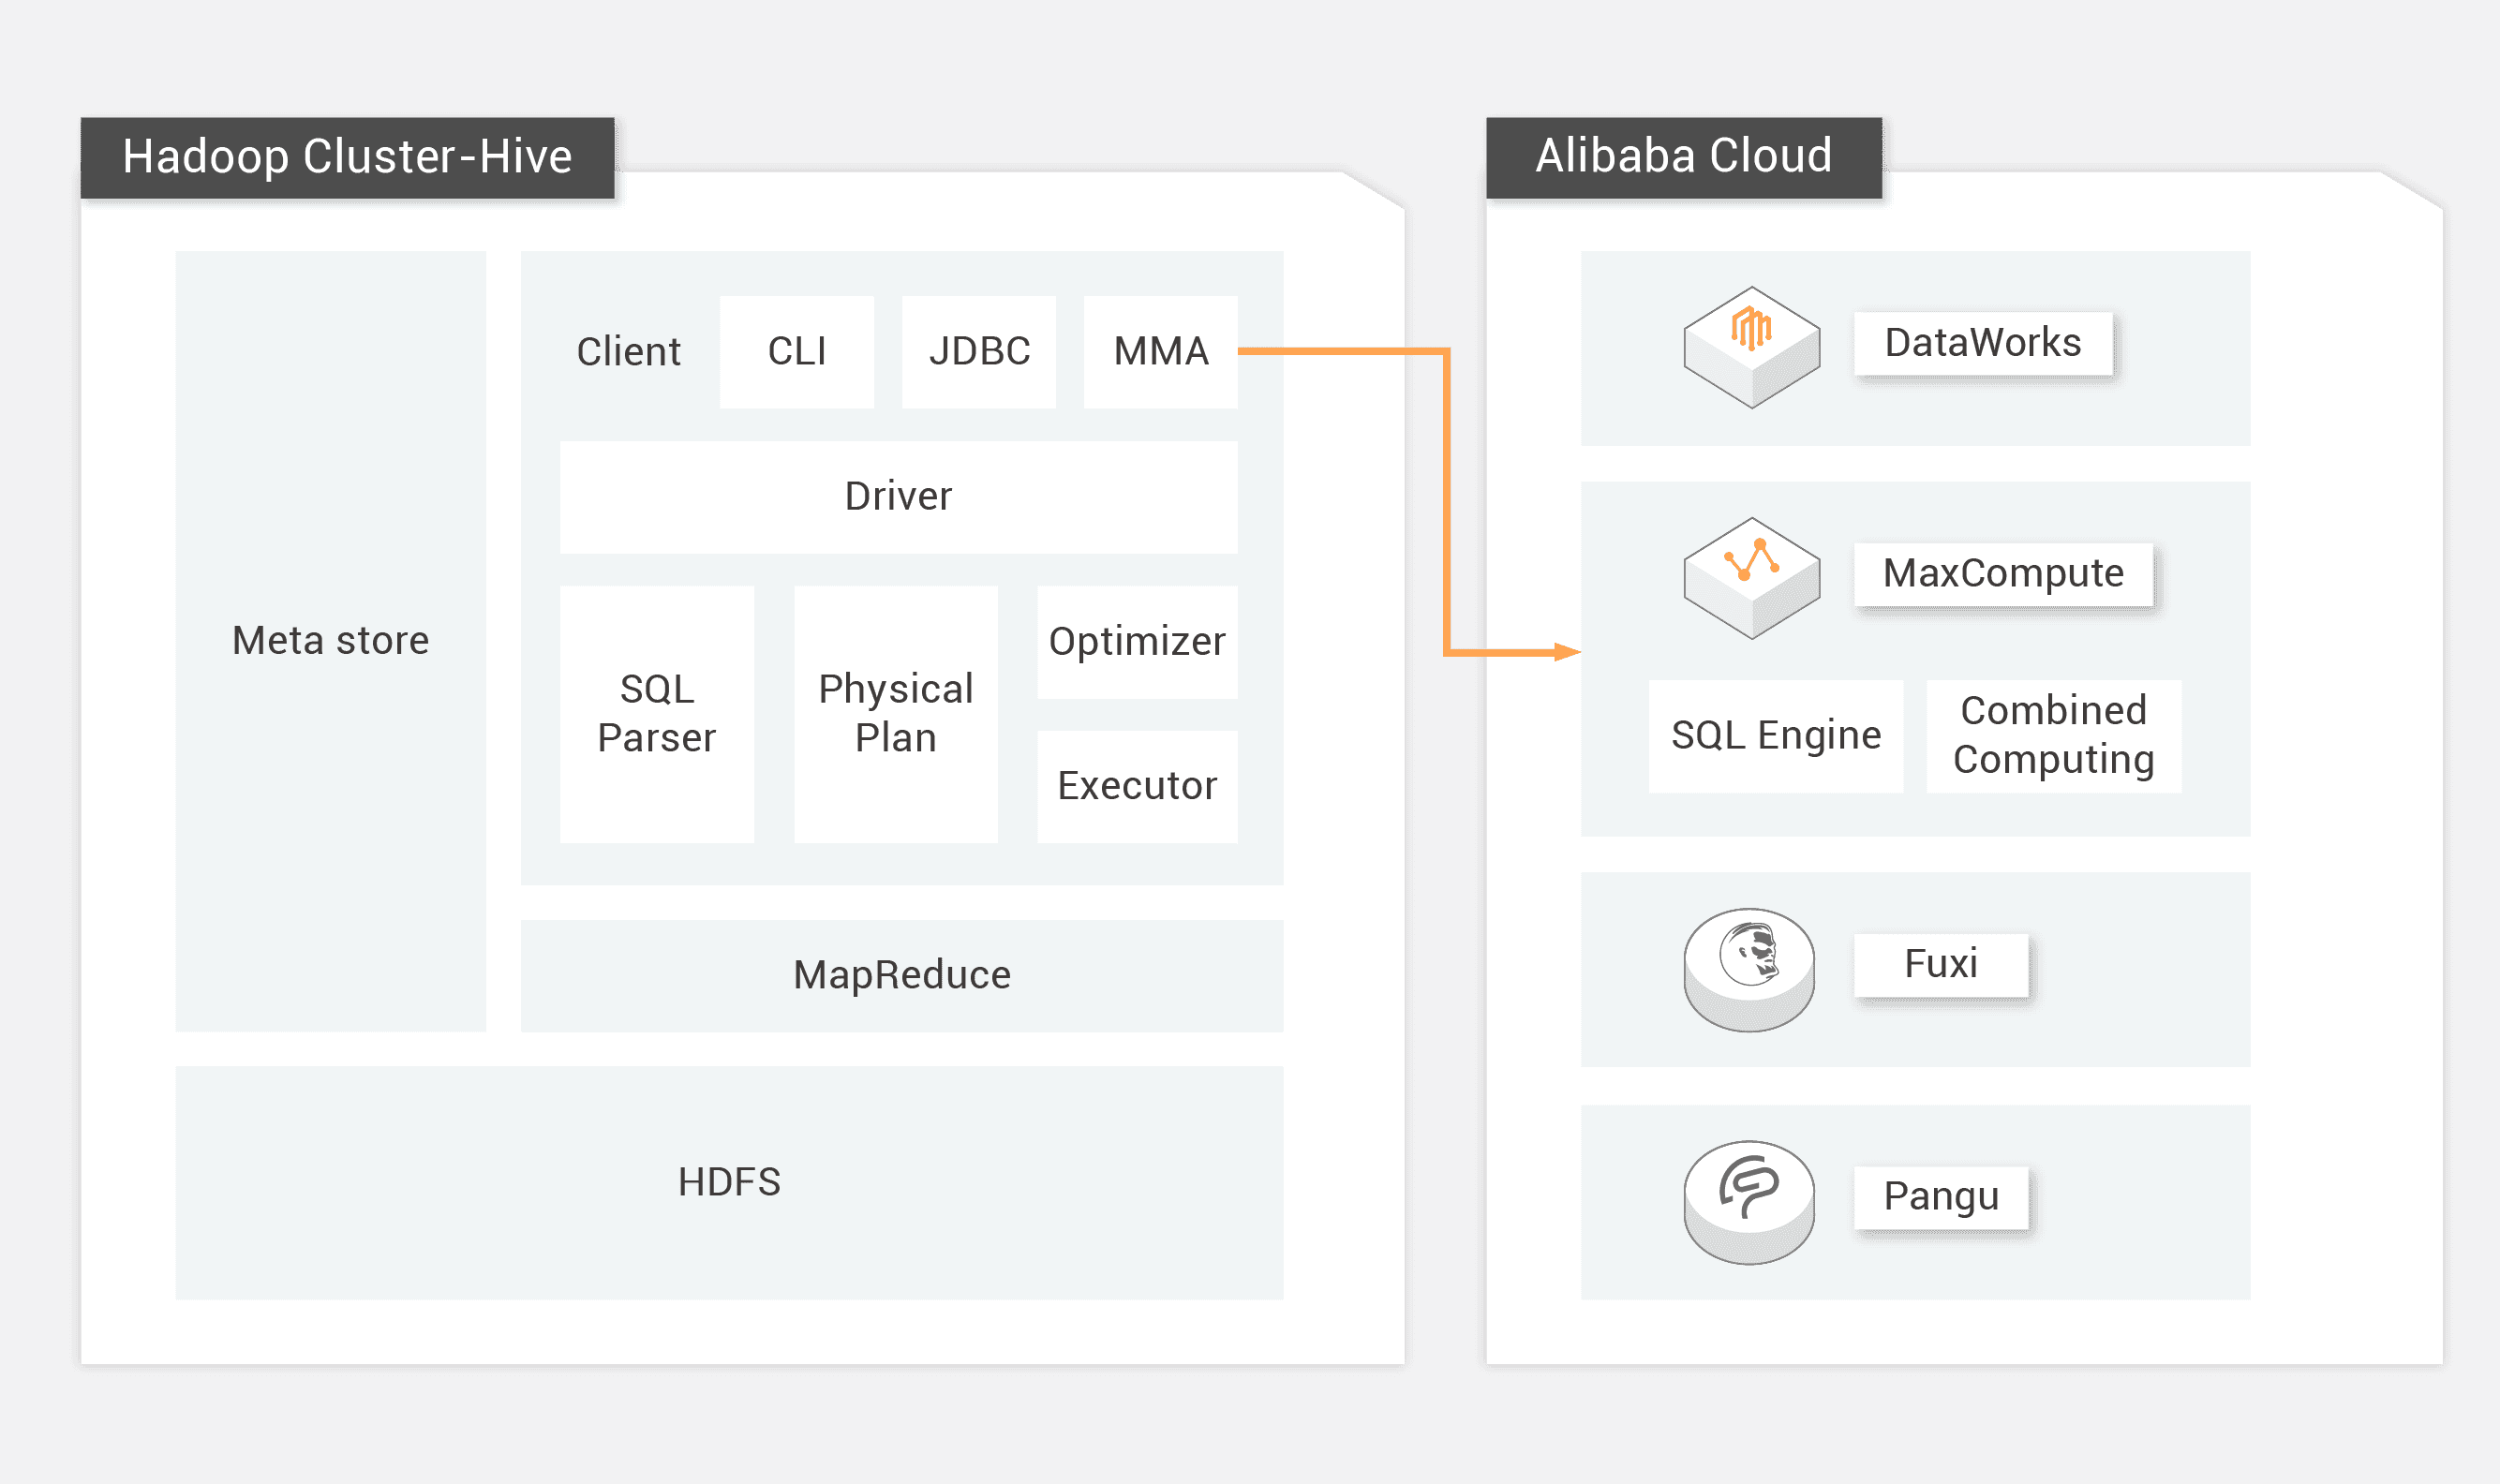Viewport: 2500px width, 1484px height.
Task: Click the SQL Engine box
Action: pos(1775,736)
